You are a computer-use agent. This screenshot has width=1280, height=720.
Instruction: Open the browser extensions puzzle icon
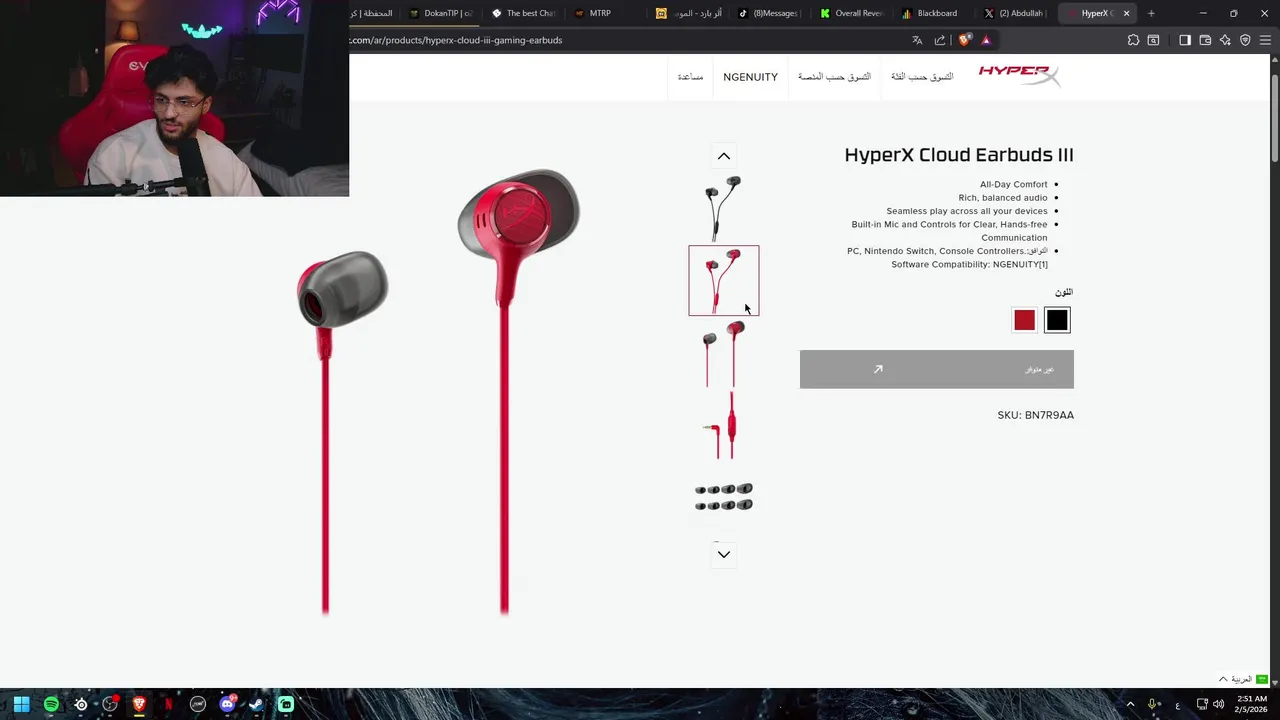pos(1133,40)
